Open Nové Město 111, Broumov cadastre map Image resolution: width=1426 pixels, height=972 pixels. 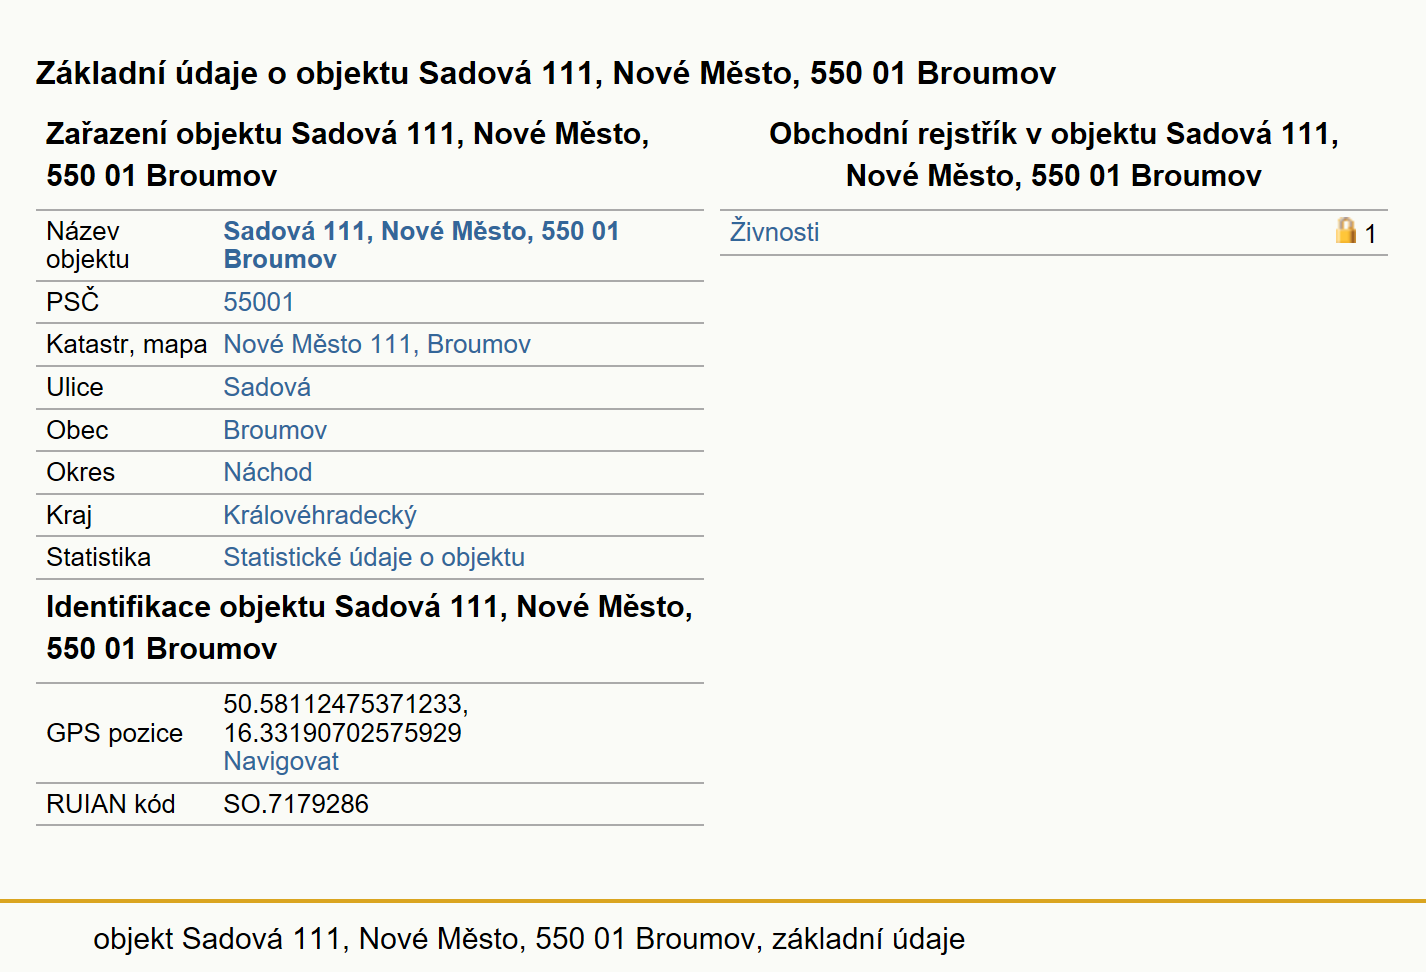click(x=377, y=344)
